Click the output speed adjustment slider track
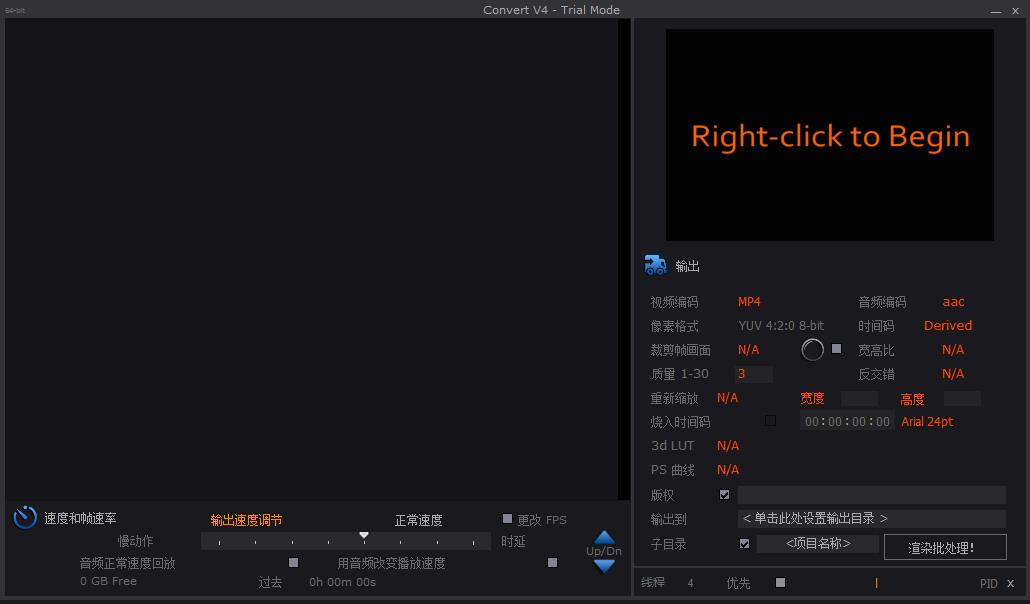The height and width of the screenshot is (604, 1030). tap(346, 541)
